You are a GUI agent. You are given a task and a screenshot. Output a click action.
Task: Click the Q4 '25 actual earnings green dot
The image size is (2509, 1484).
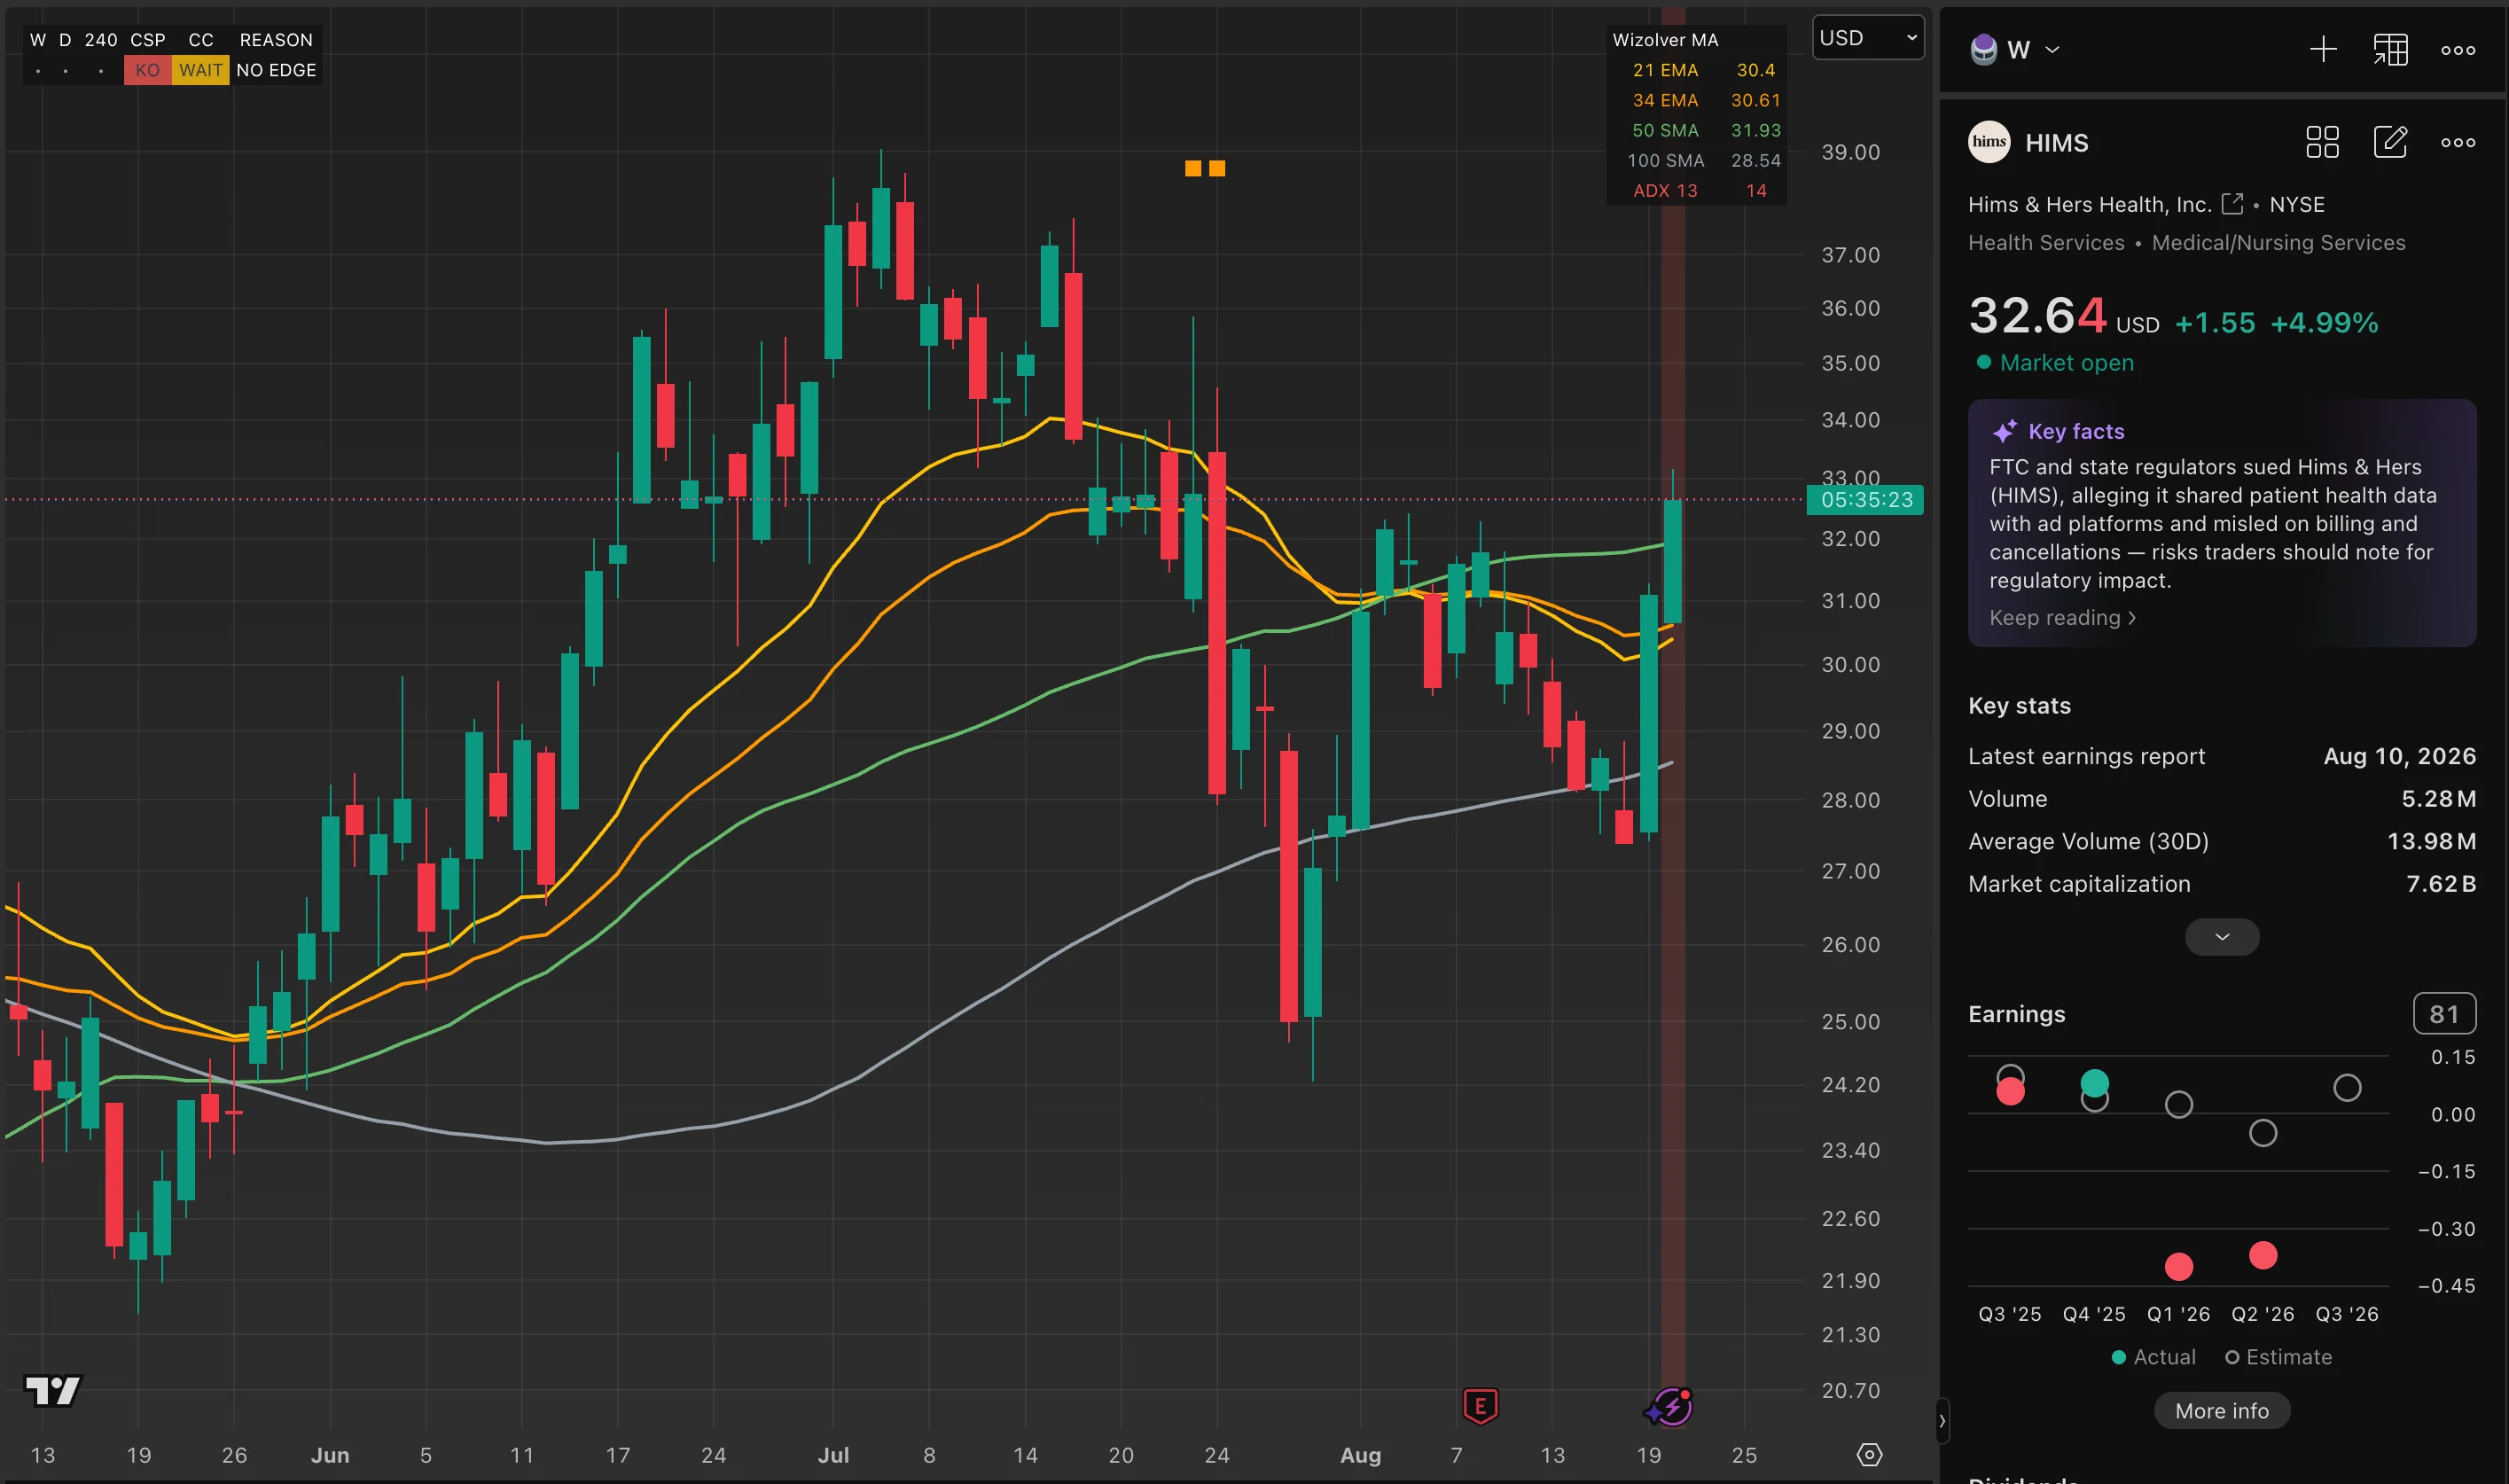[2094, 1083]
